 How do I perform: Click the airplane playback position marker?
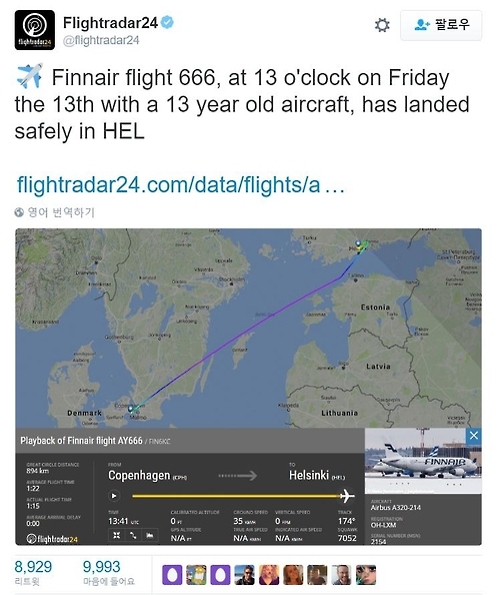347,496
